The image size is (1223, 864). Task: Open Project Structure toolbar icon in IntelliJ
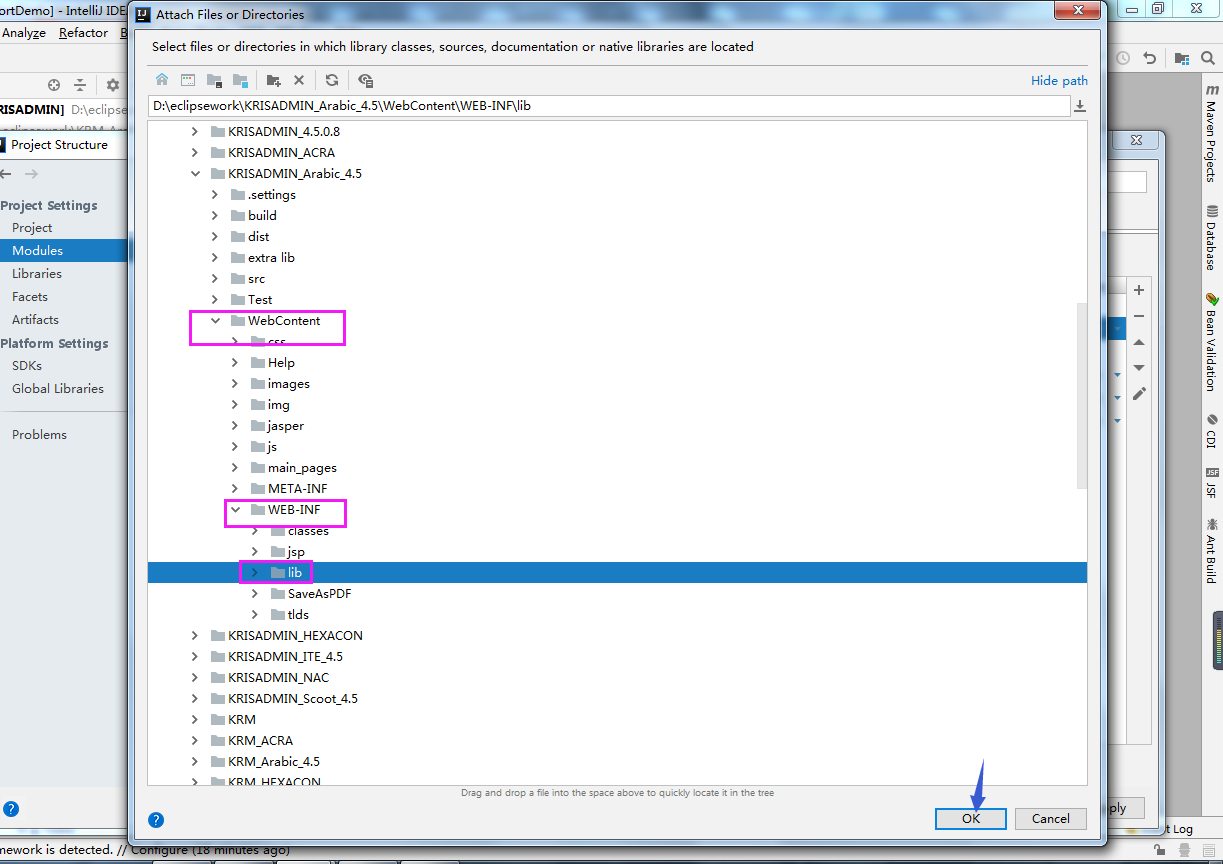[1182, 58]
